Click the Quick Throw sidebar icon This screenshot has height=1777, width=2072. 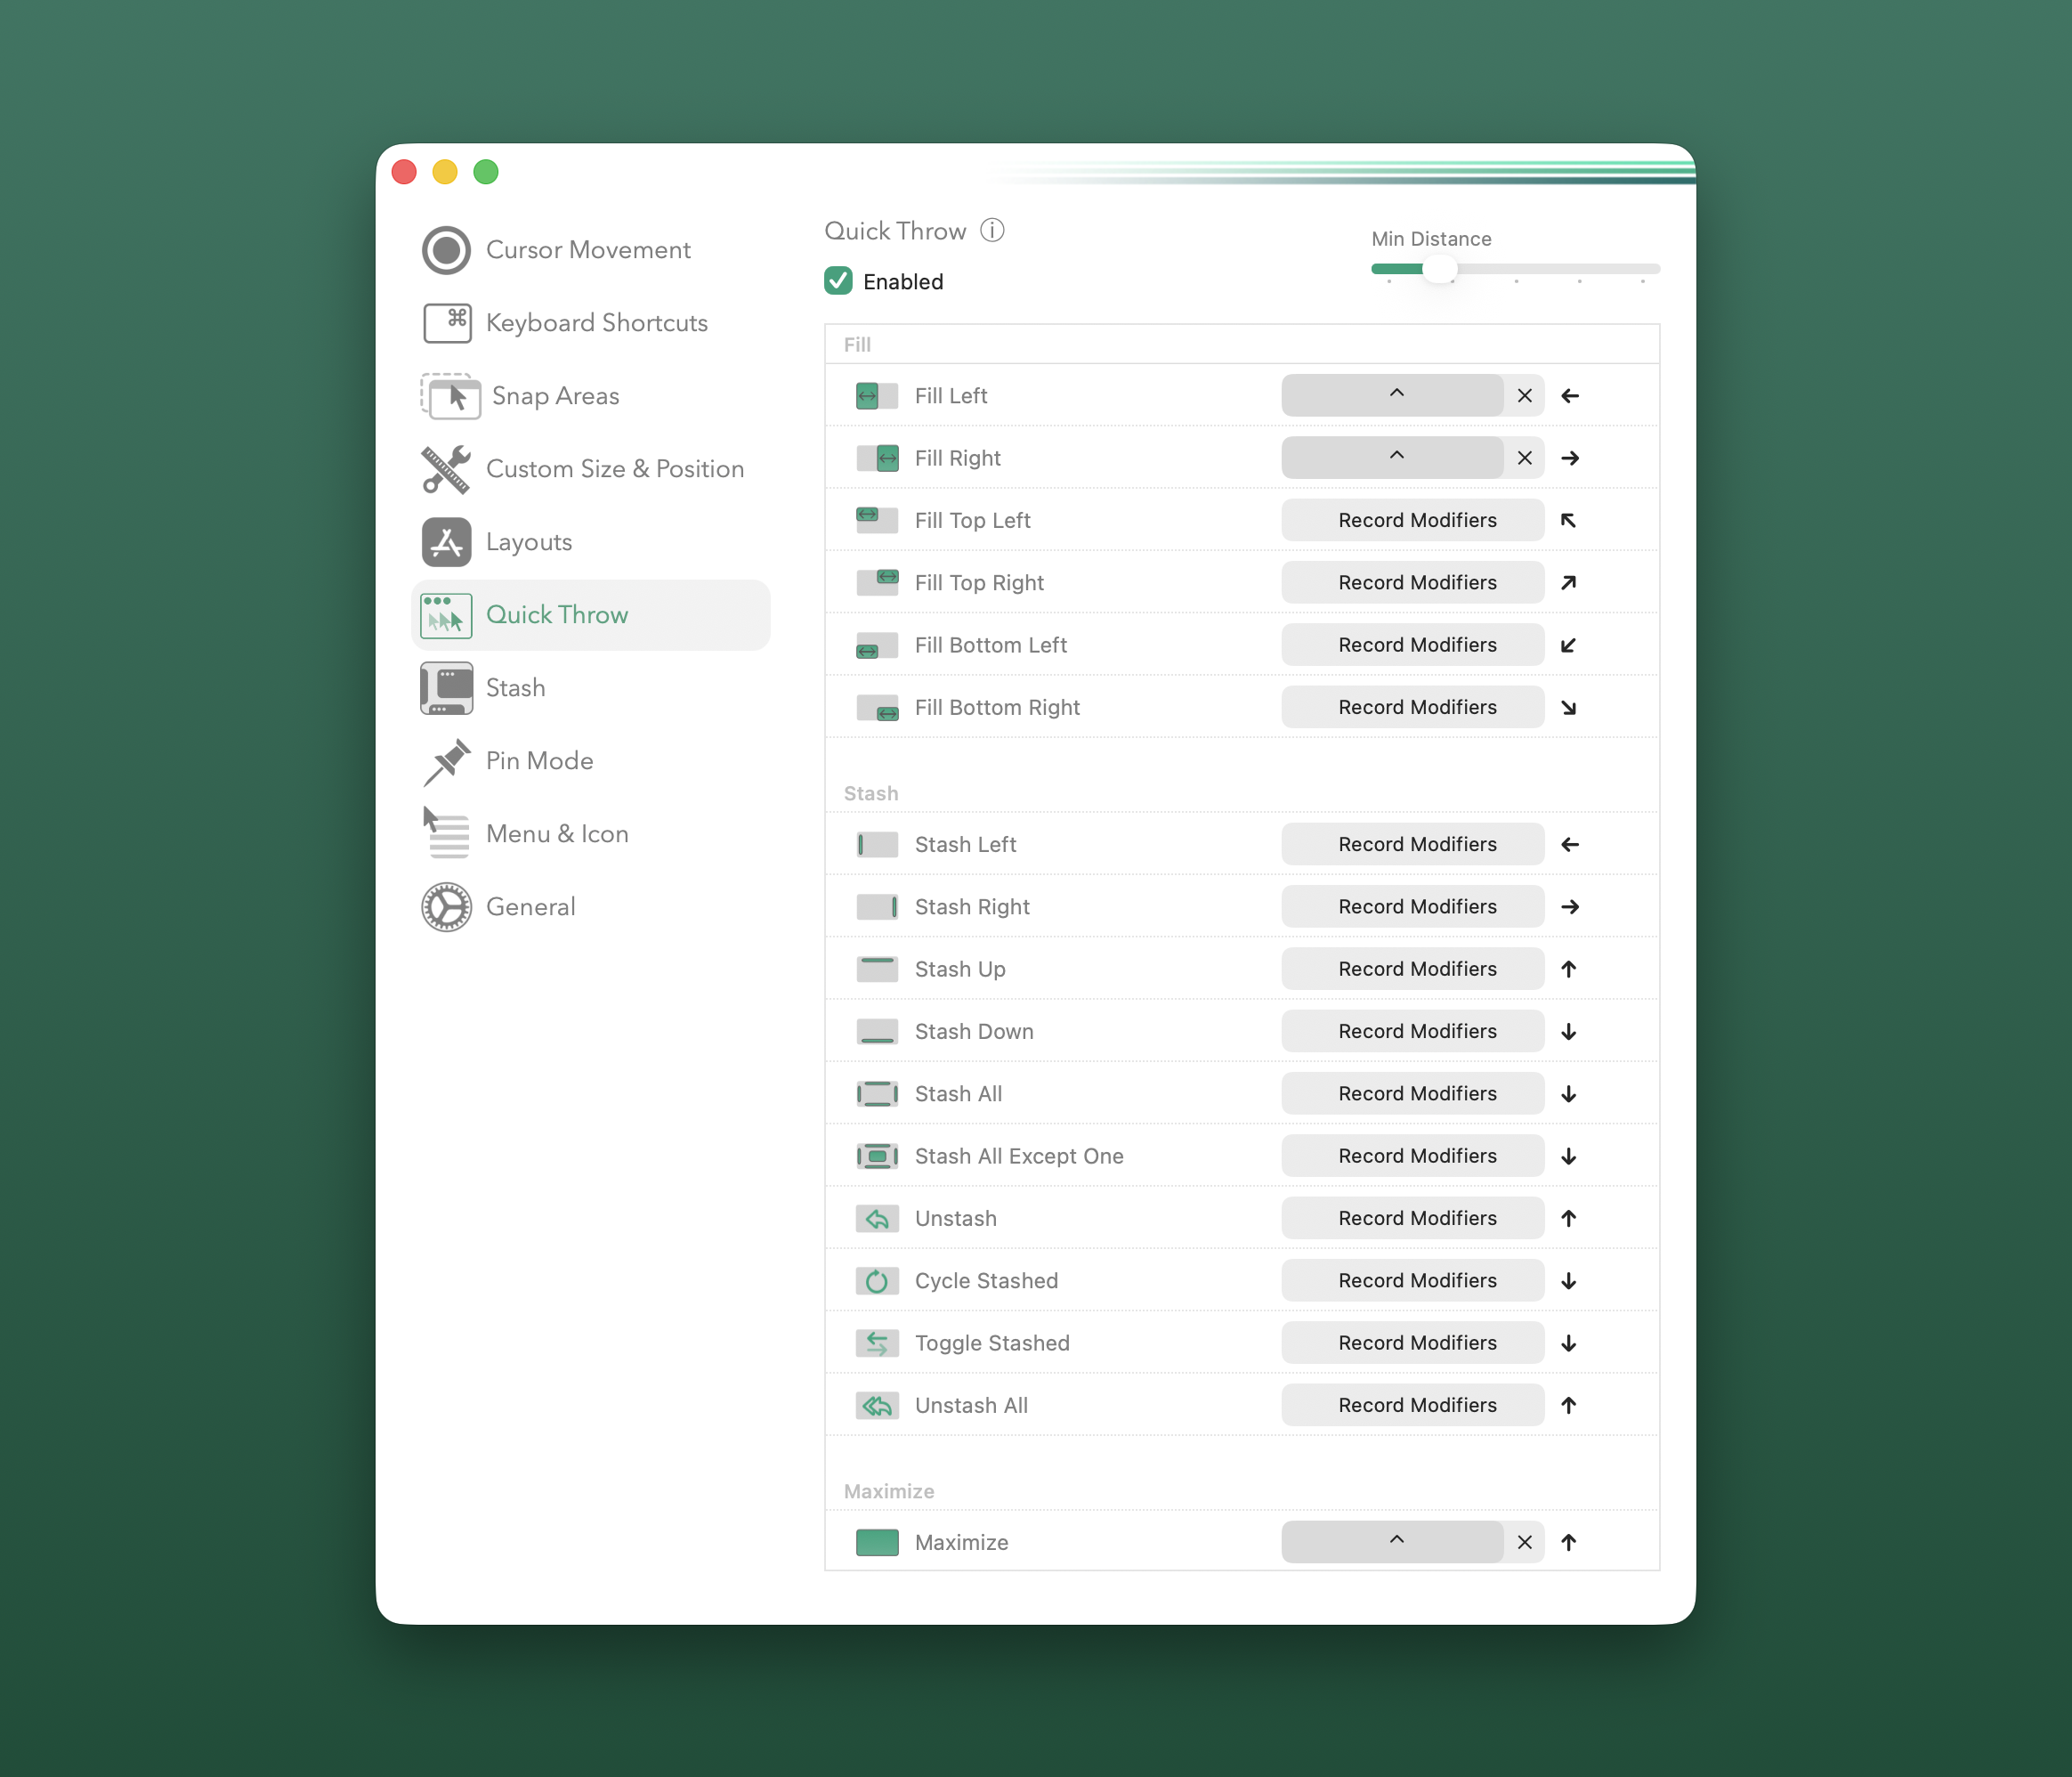[446, 615]
